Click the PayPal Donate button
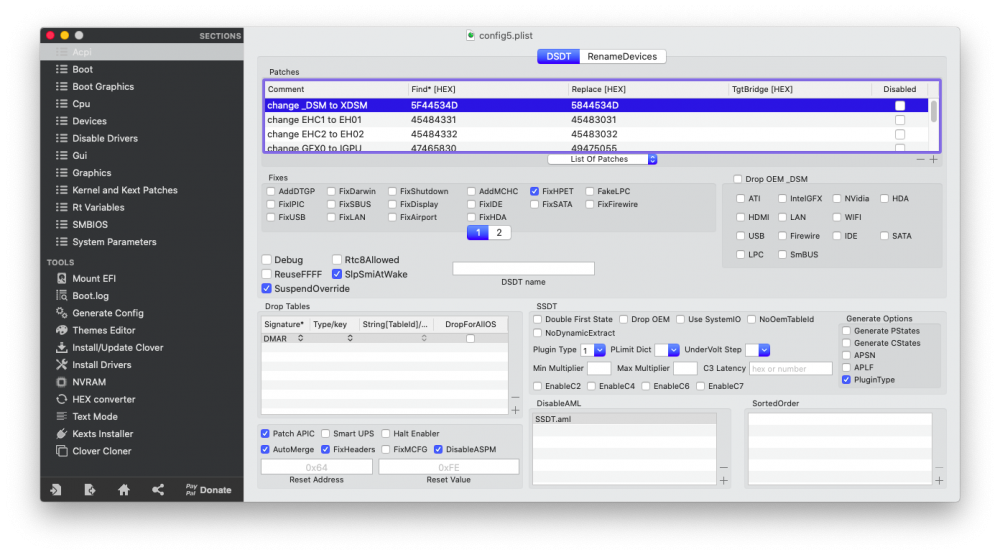 pyautogui.click(x=209, y=489)
